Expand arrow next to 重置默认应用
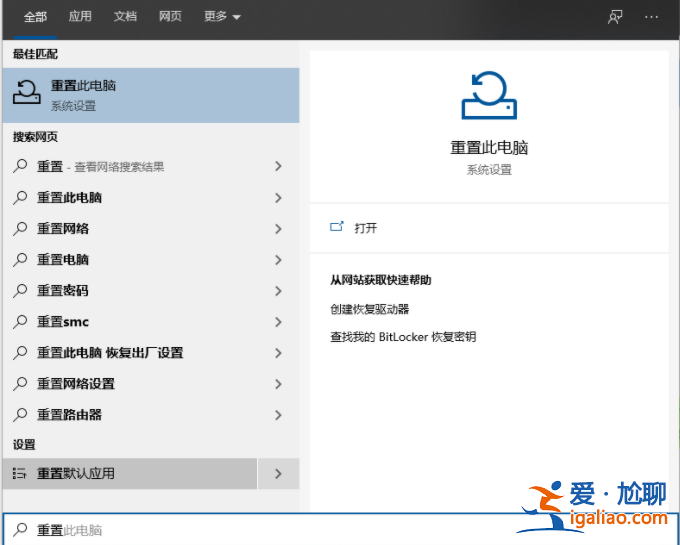Image resolution: width=680 pixels, height=545 pixels. tap(278, 473)
